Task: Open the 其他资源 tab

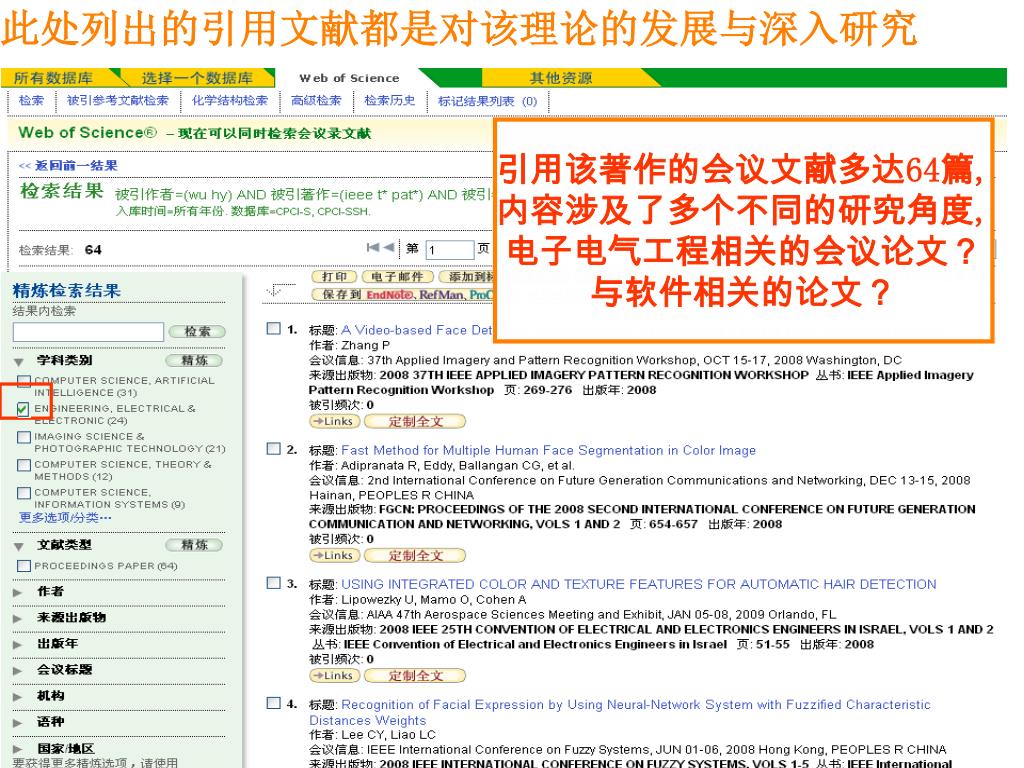Action: coord(560,78)
